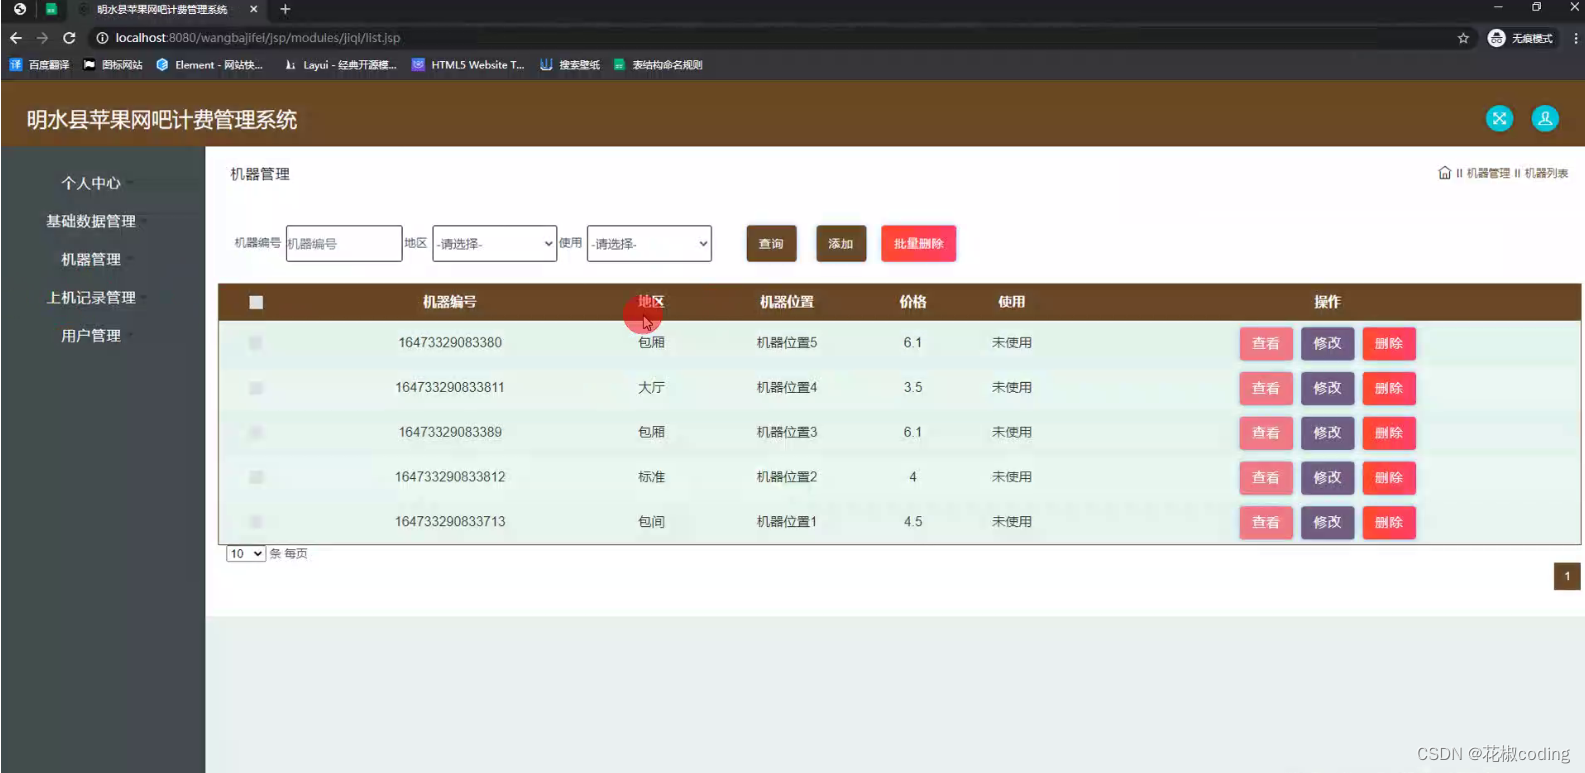Click the browser address bar URL
This screenshot has height=773, width=1585.
(257, 38)
